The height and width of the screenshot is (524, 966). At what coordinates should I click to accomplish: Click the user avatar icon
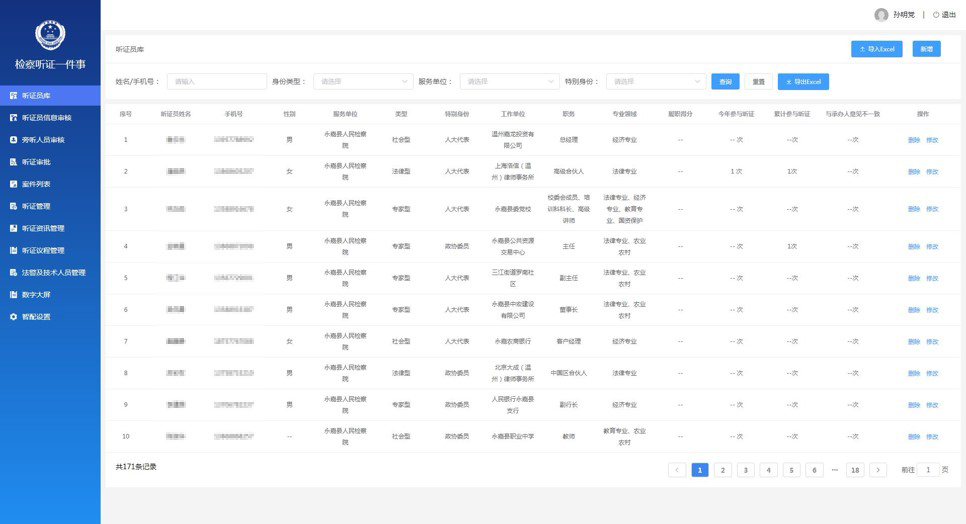click(x=881, y=15)
